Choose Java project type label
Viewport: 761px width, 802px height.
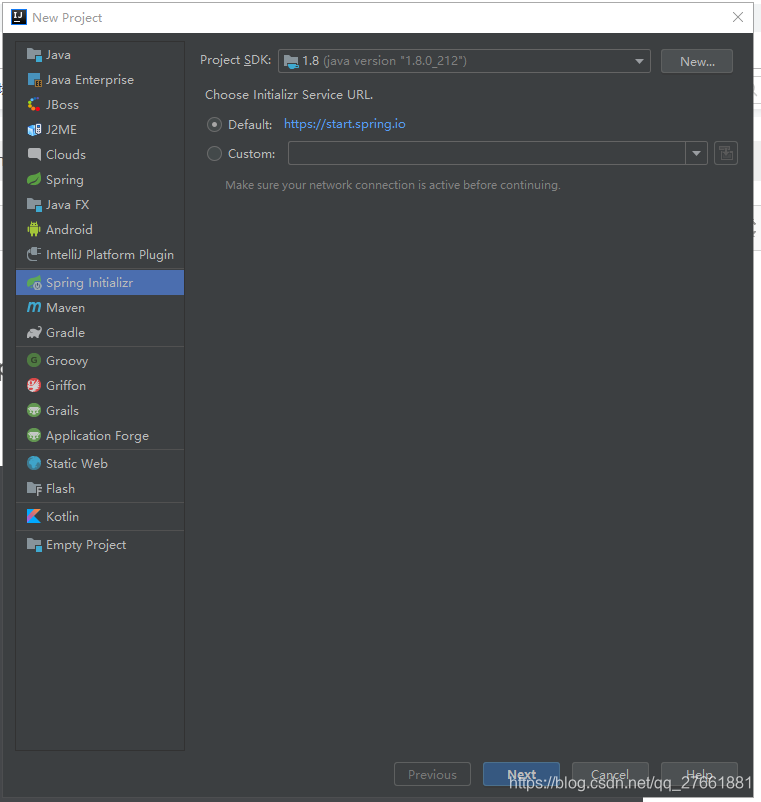58,55
